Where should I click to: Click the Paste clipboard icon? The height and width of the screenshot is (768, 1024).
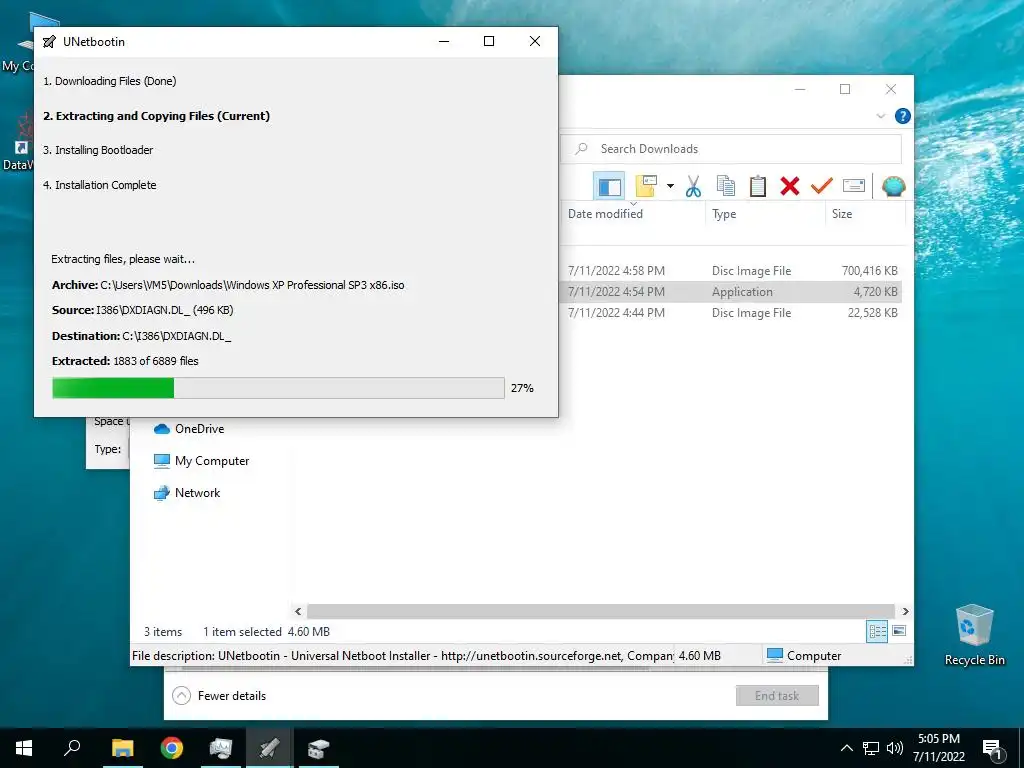pyautogui.click(x=758, y=186)
